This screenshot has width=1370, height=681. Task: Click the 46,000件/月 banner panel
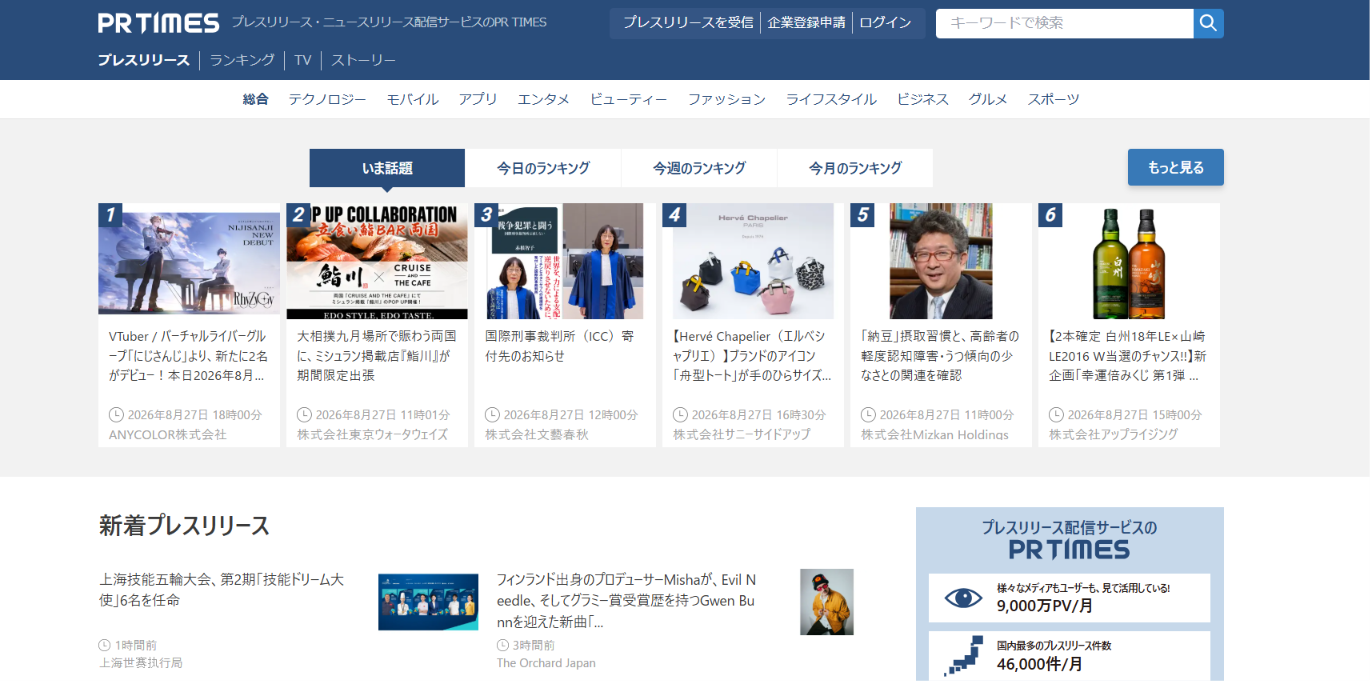[x=1069, y=655]
